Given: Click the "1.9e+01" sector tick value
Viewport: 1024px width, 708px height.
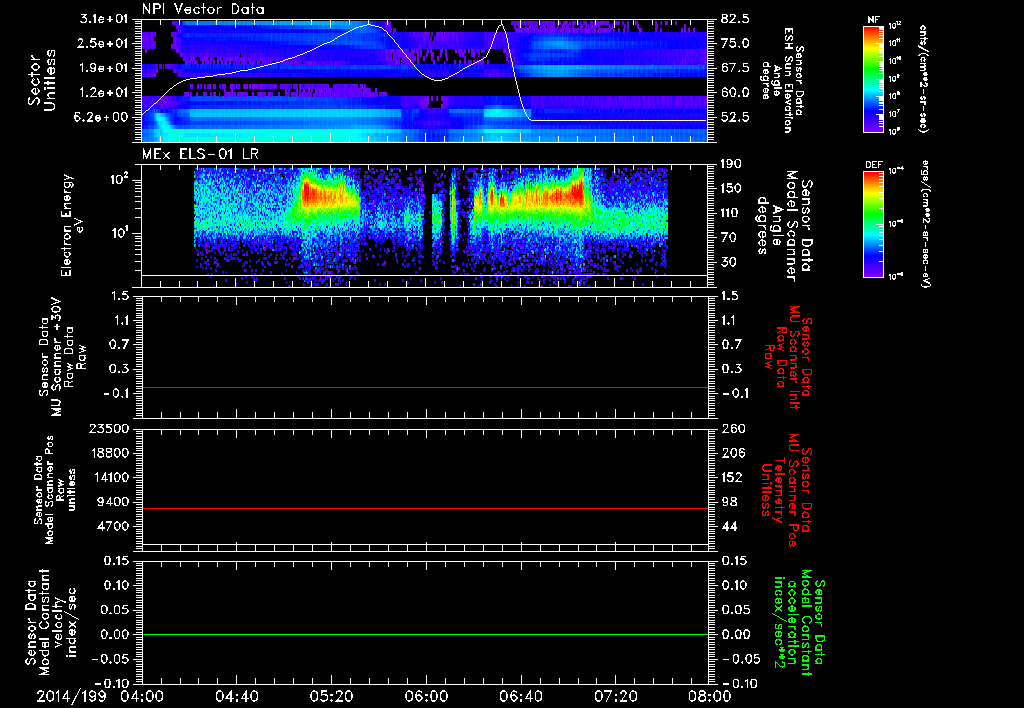Looking at the screenshot, I should point(104,68).
